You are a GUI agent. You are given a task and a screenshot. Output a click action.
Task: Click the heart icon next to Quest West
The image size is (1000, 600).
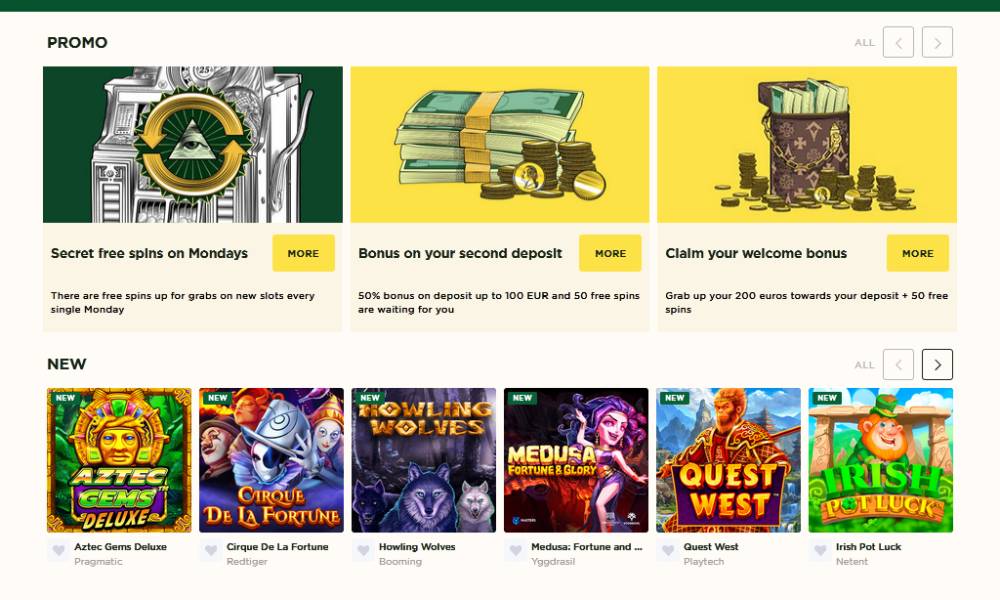(x=668, y=550)
